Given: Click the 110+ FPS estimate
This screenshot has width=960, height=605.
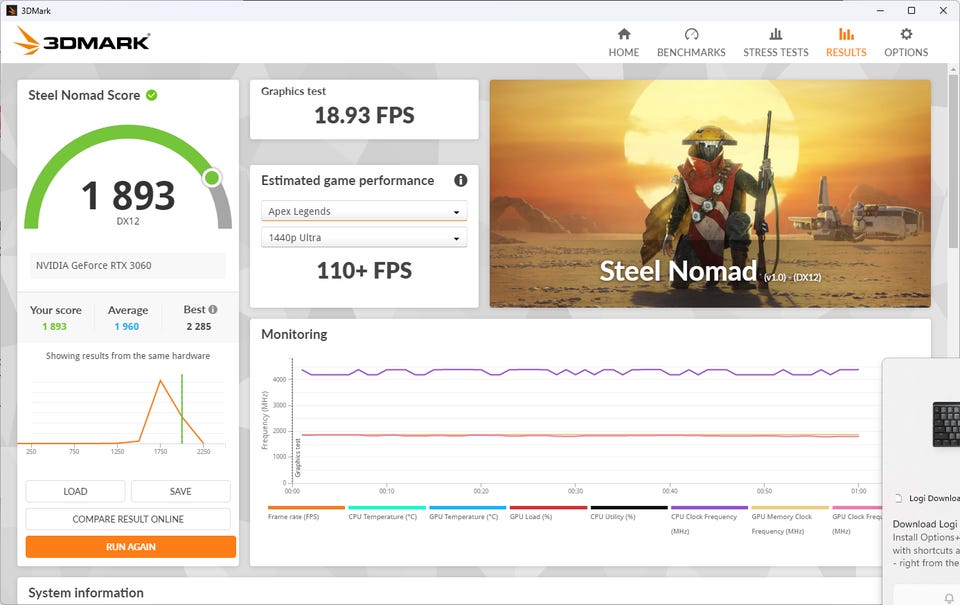Looking at the screenshot, I should (364, 270).
